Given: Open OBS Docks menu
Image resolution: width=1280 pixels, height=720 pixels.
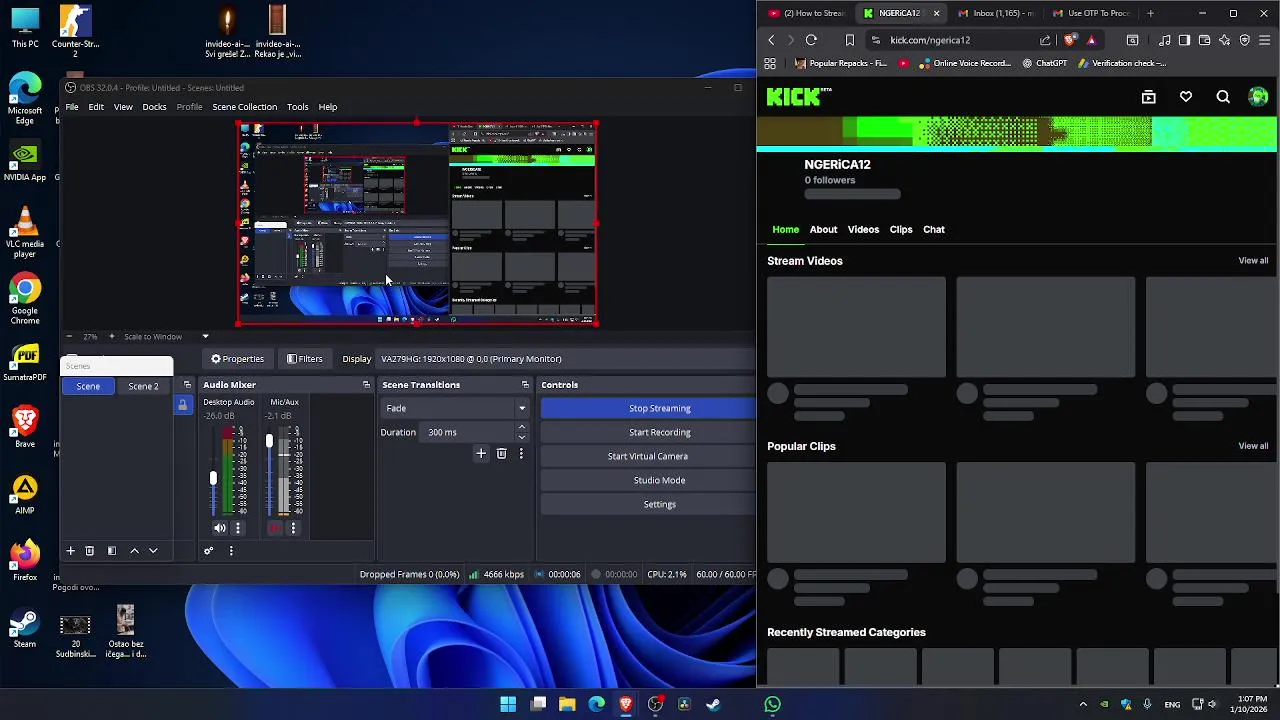Looking at the screenshot, I should point(154,107).
